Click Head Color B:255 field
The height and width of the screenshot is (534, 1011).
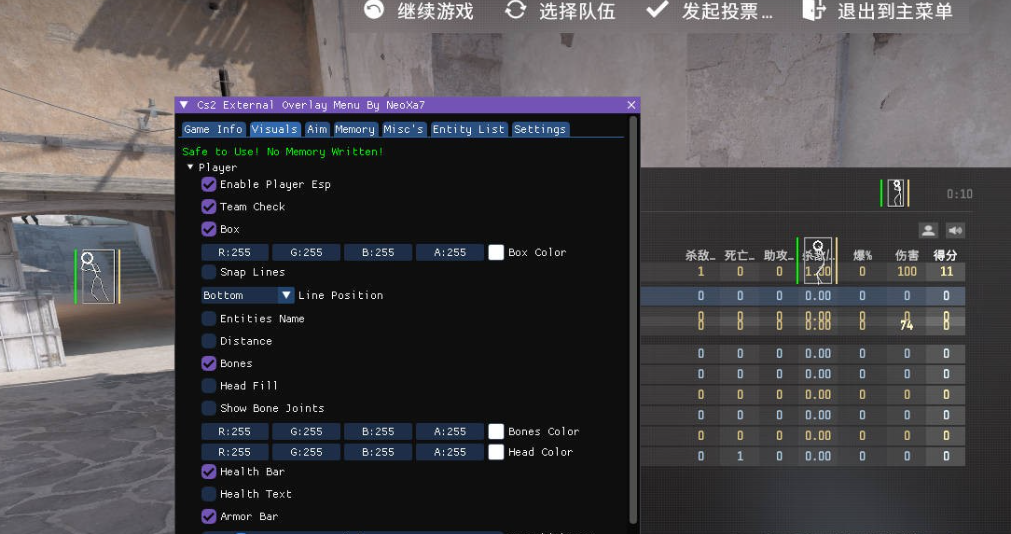378,452
